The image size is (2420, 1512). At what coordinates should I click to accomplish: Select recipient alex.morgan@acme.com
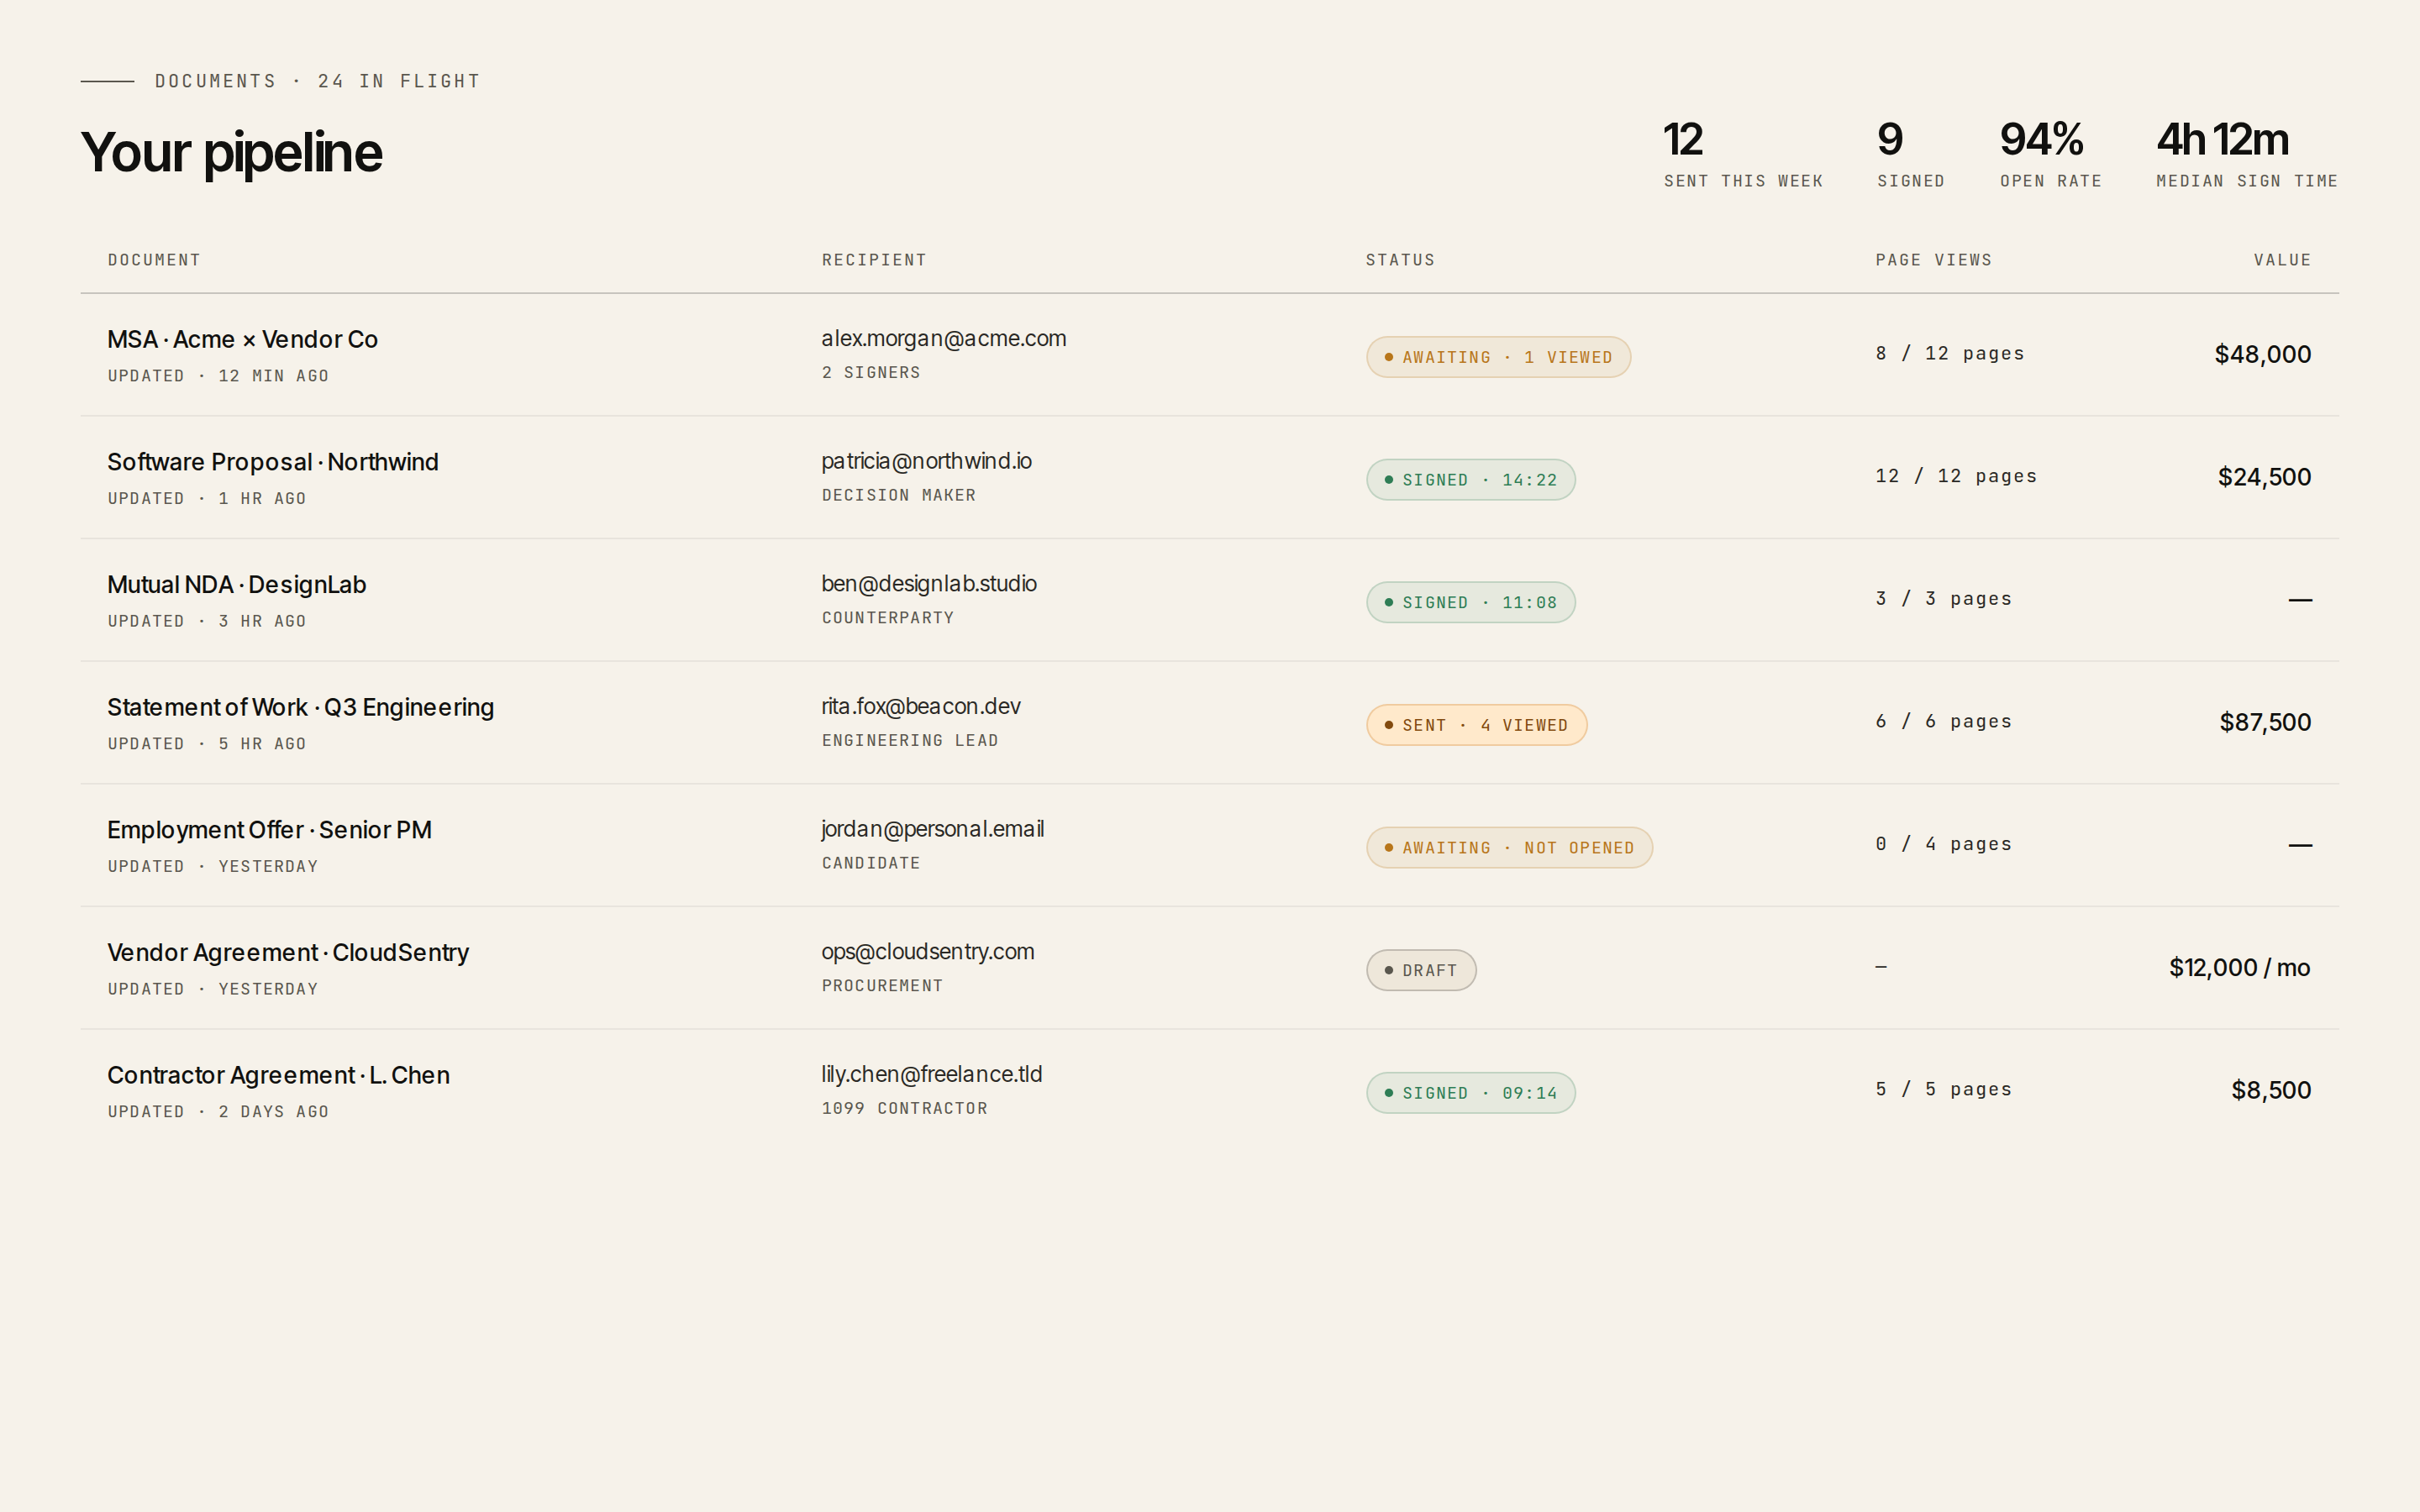point(944,339)
